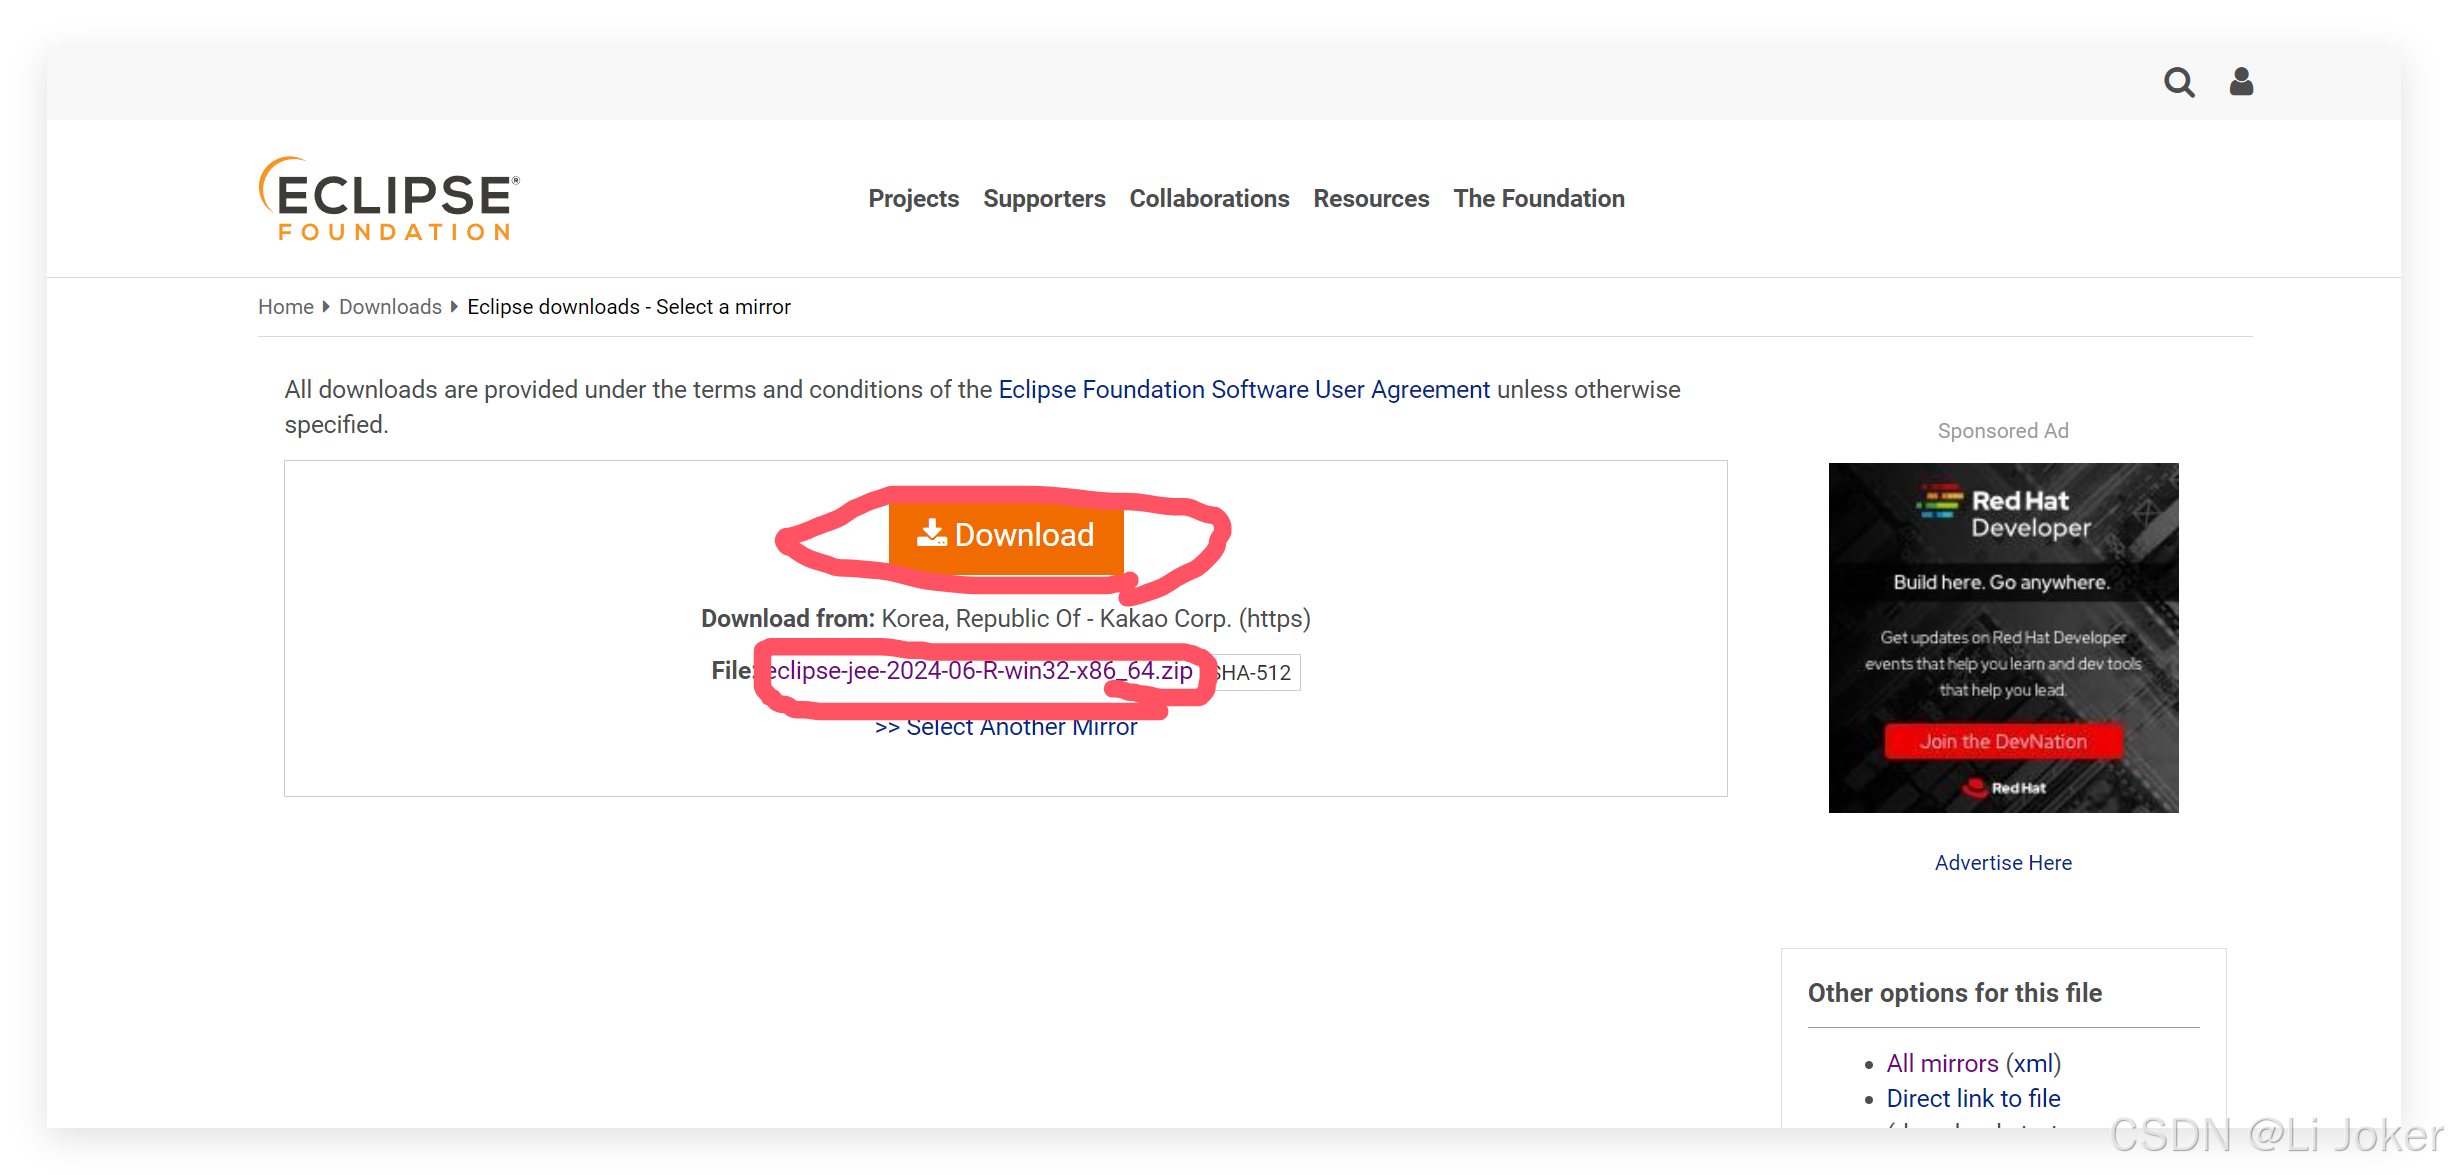Open the Collaborations menu
Image resolution: width=2448 pixels, height=1175 pixels.
click(x=1209, y=198)
